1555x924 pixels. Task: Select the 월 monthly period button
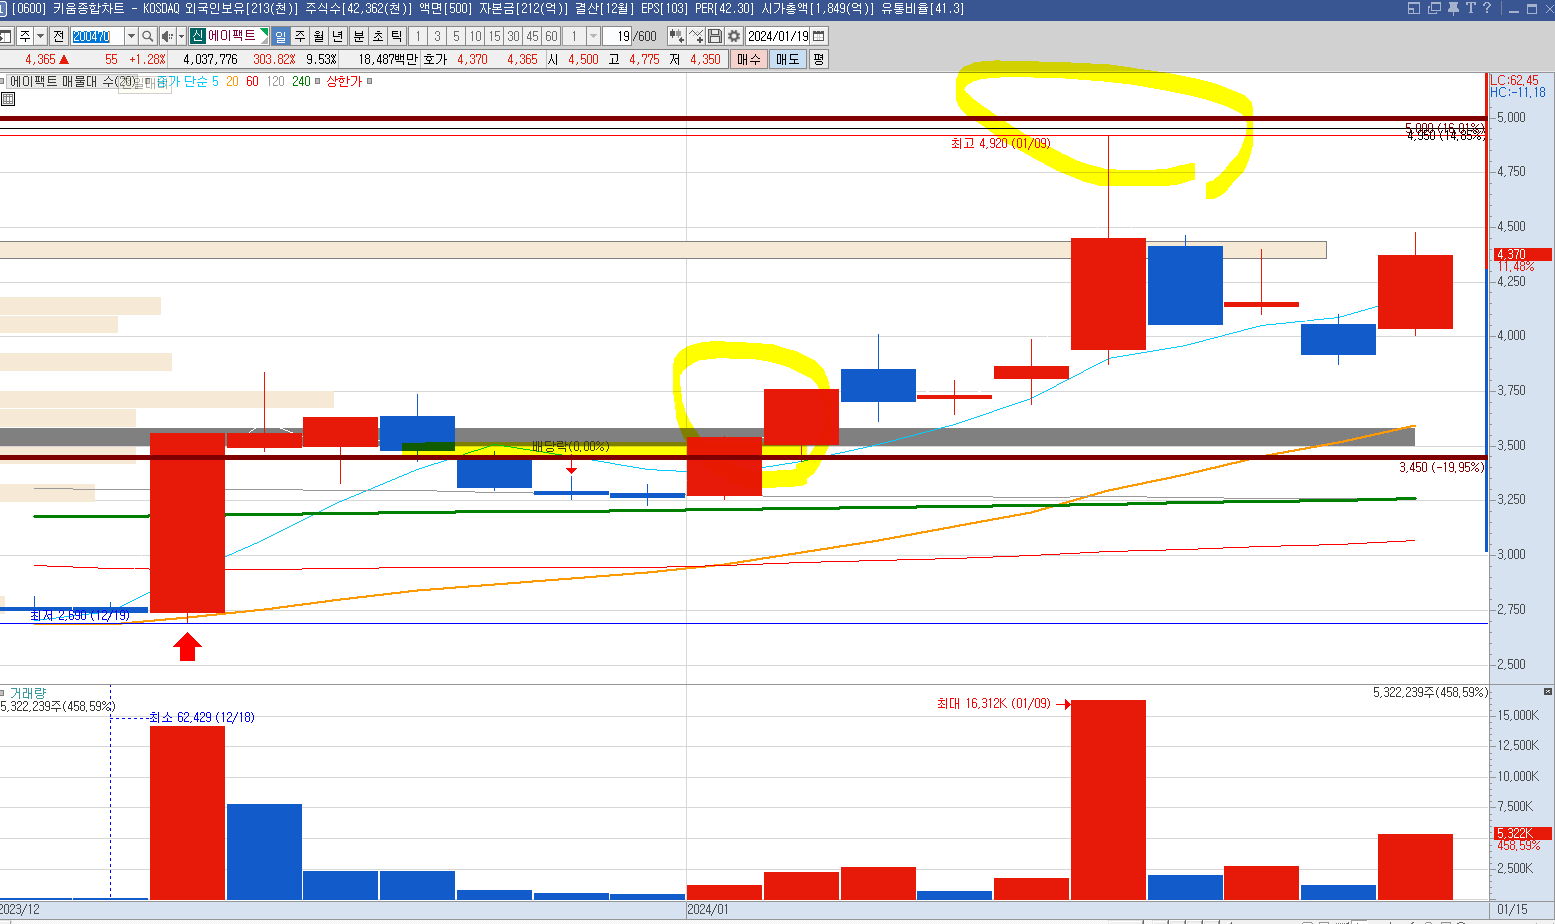[x=319, y=36]
